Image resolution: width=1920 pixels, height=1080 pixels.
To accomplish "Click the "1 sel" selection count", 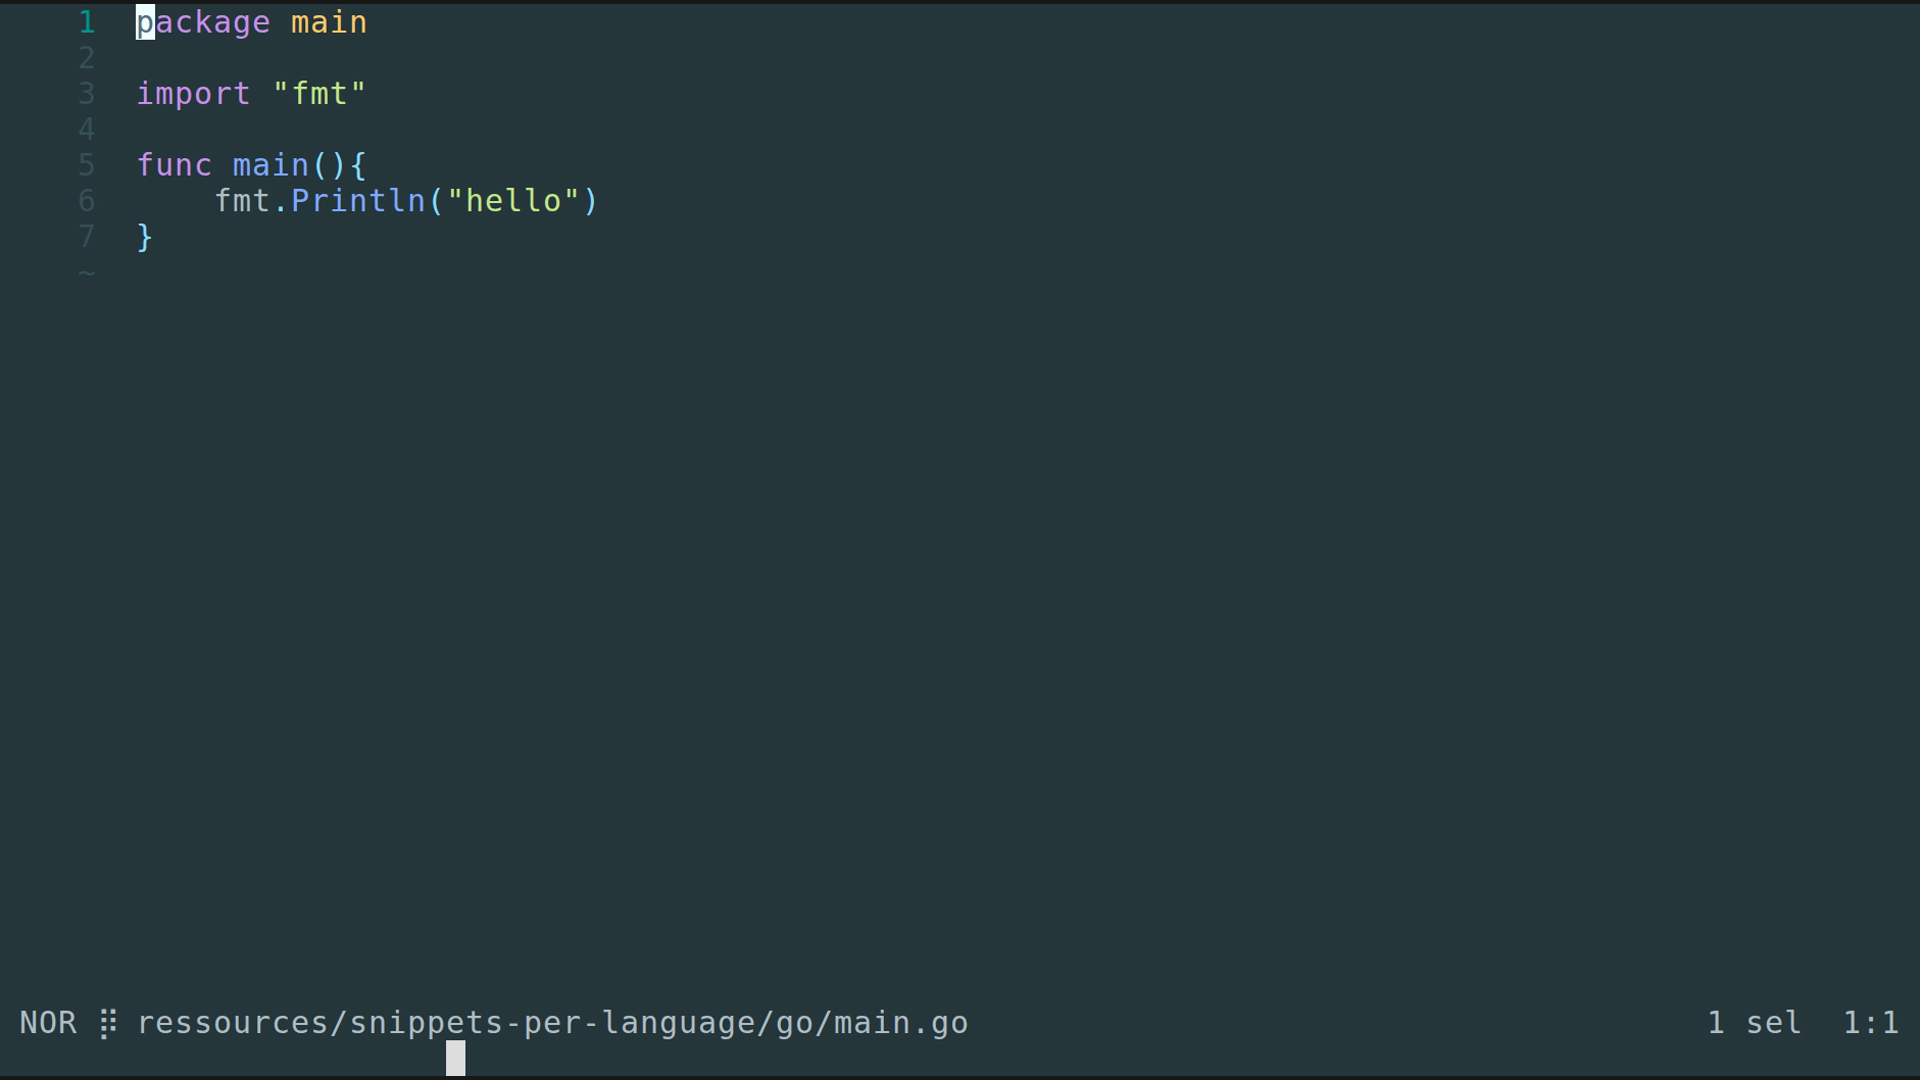I will pyautogui.click(x=1754, y=1023).
